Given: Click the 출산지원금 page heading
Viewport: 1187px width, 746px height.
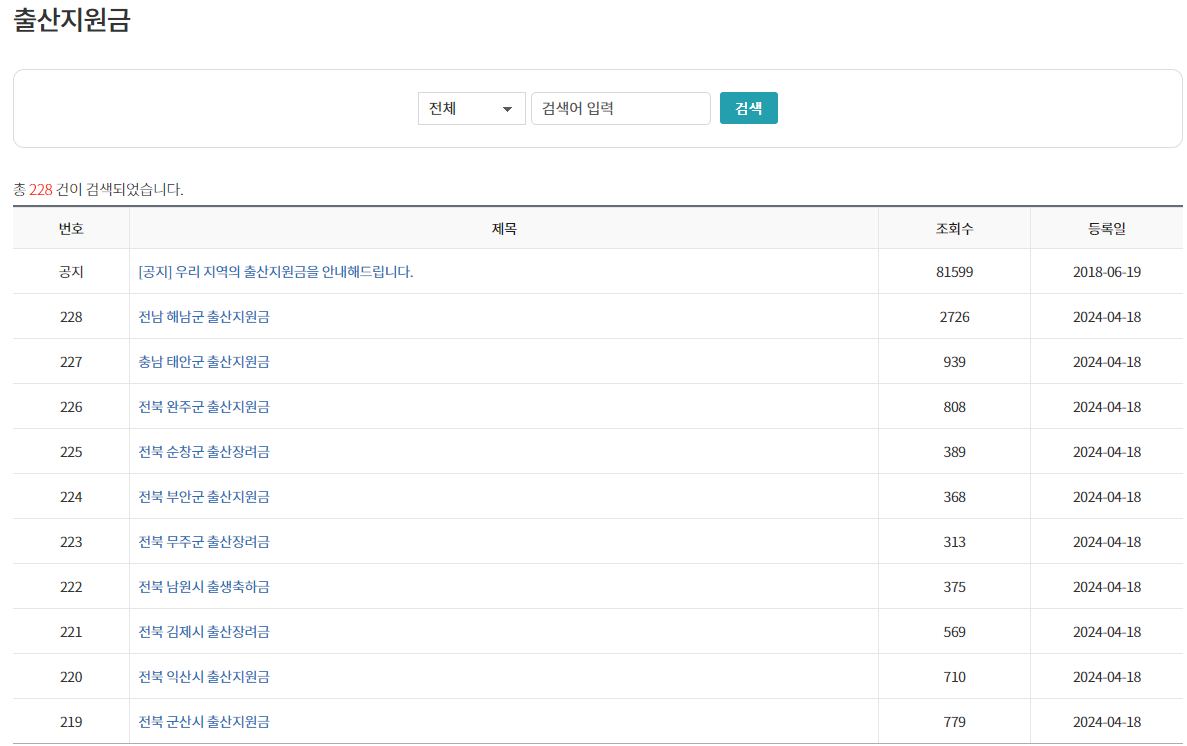Looking at the screenshot, I should (72, 20).
